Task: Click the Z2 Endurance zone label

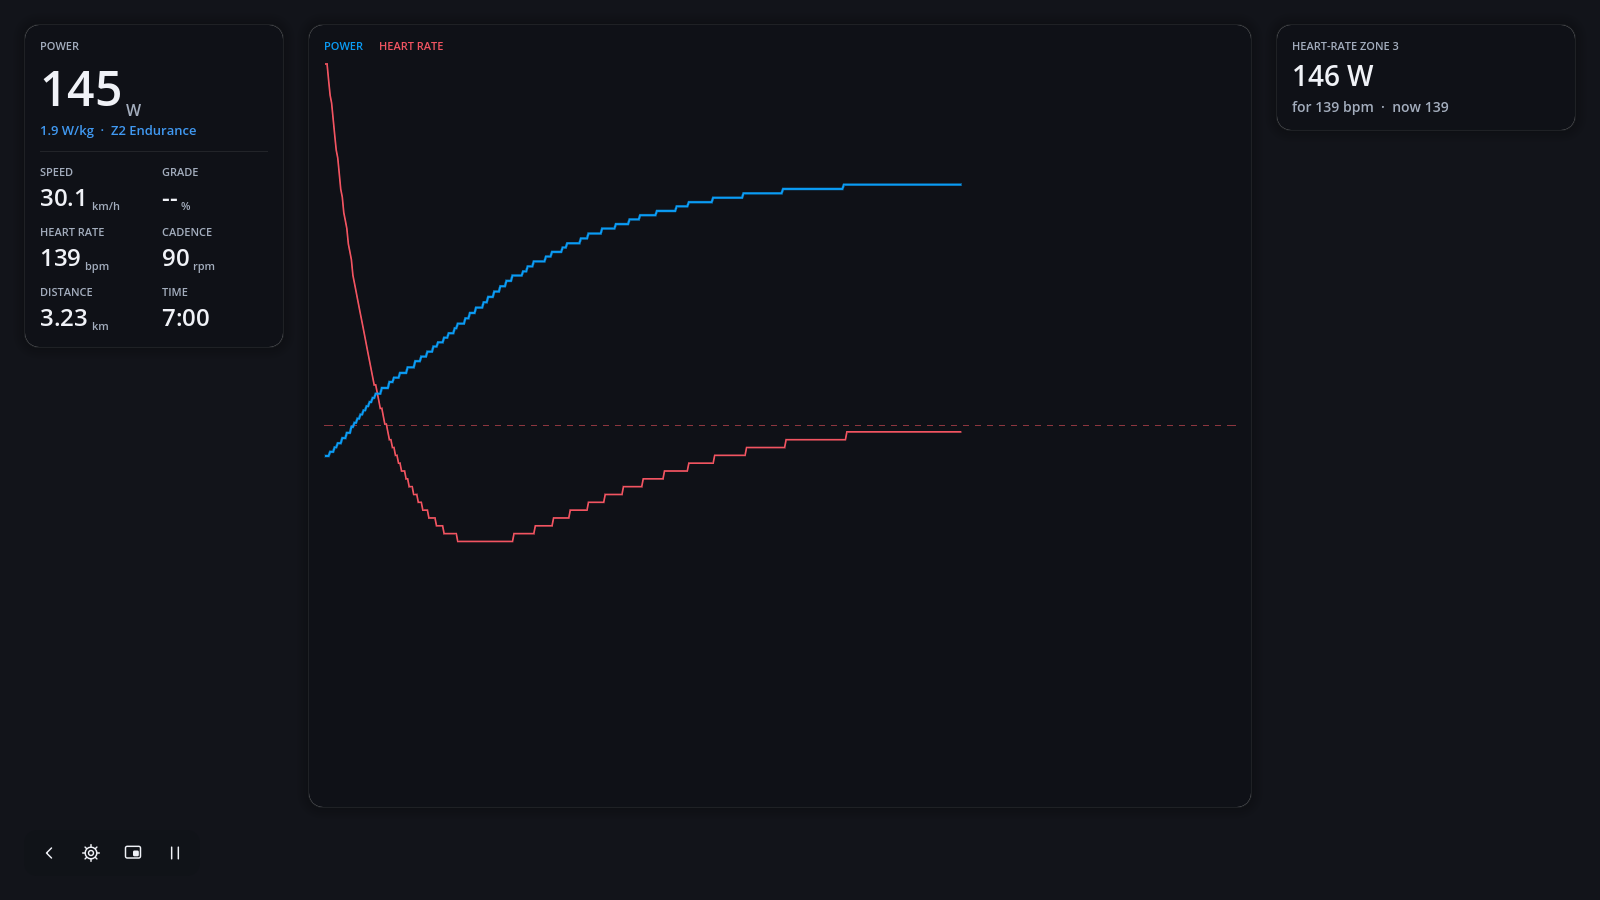Action: [153, 131]
